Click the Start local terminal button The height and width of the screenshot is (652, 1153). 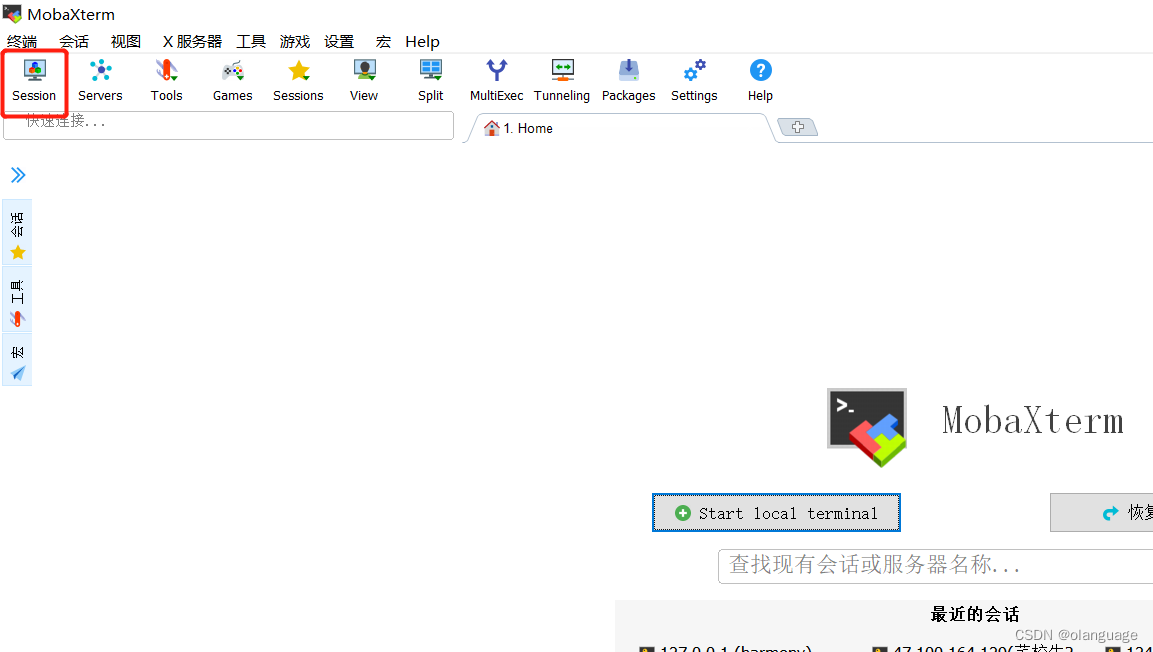pos(777,512)
